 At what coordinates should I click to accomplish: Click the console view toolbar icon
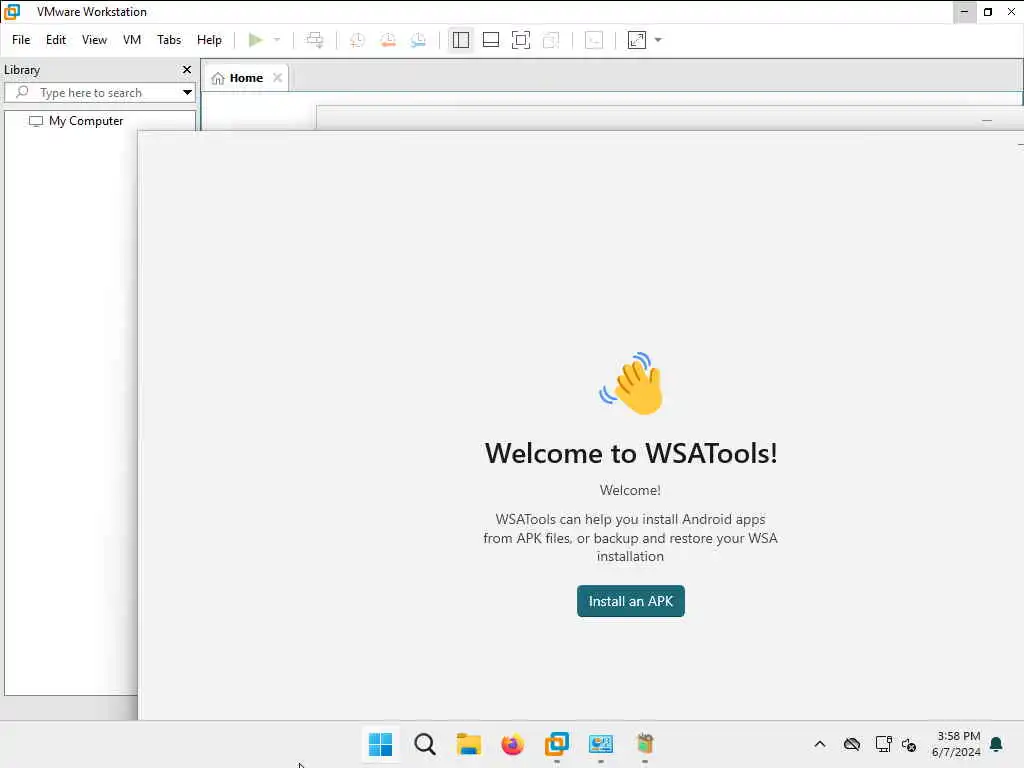[594, 40]
